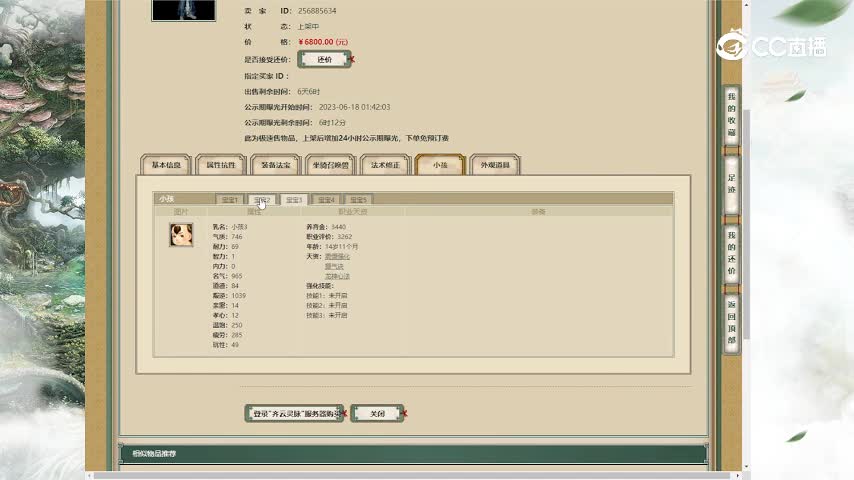Click the CC直播 logo
This screenshot has height=480, width=854.
[x=770, y=46]
